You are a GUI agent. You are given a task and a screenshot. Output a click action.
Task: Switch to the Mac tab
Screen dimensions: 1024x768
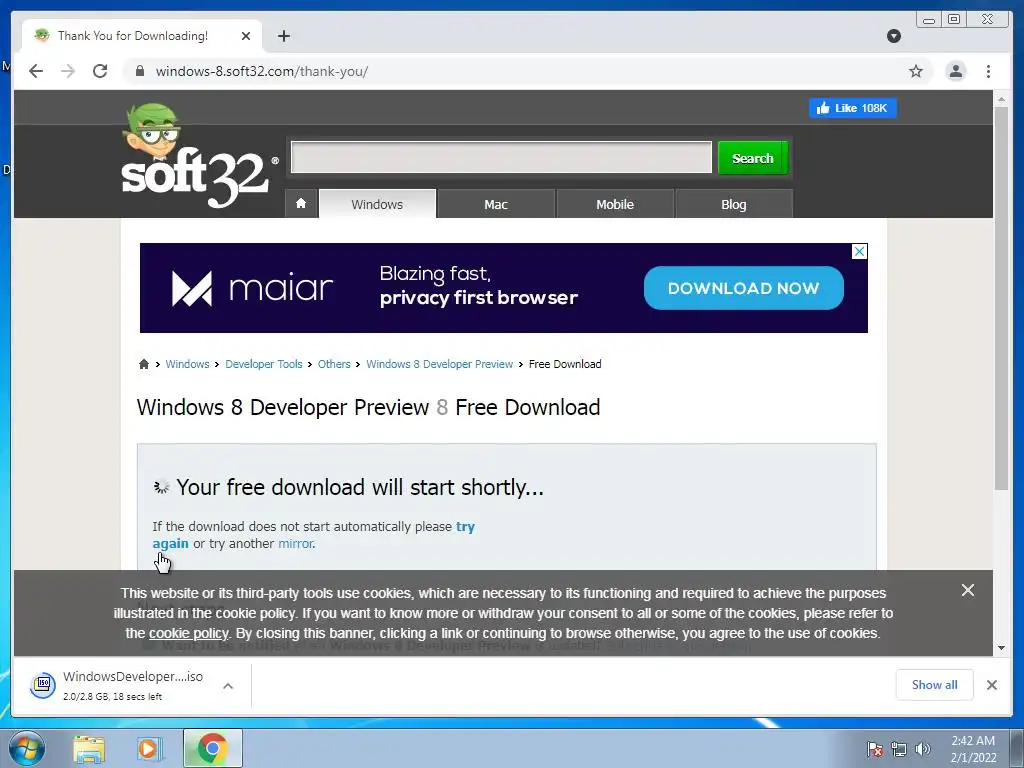[496, 204]
